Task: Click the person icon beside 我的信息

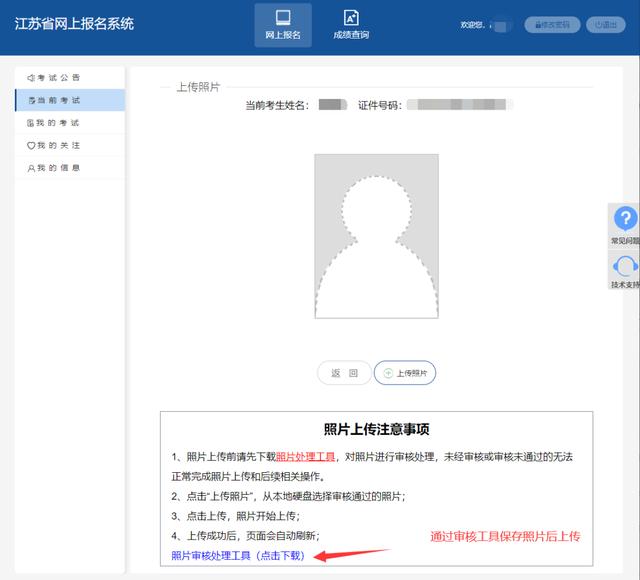Action: coord(31,168)
